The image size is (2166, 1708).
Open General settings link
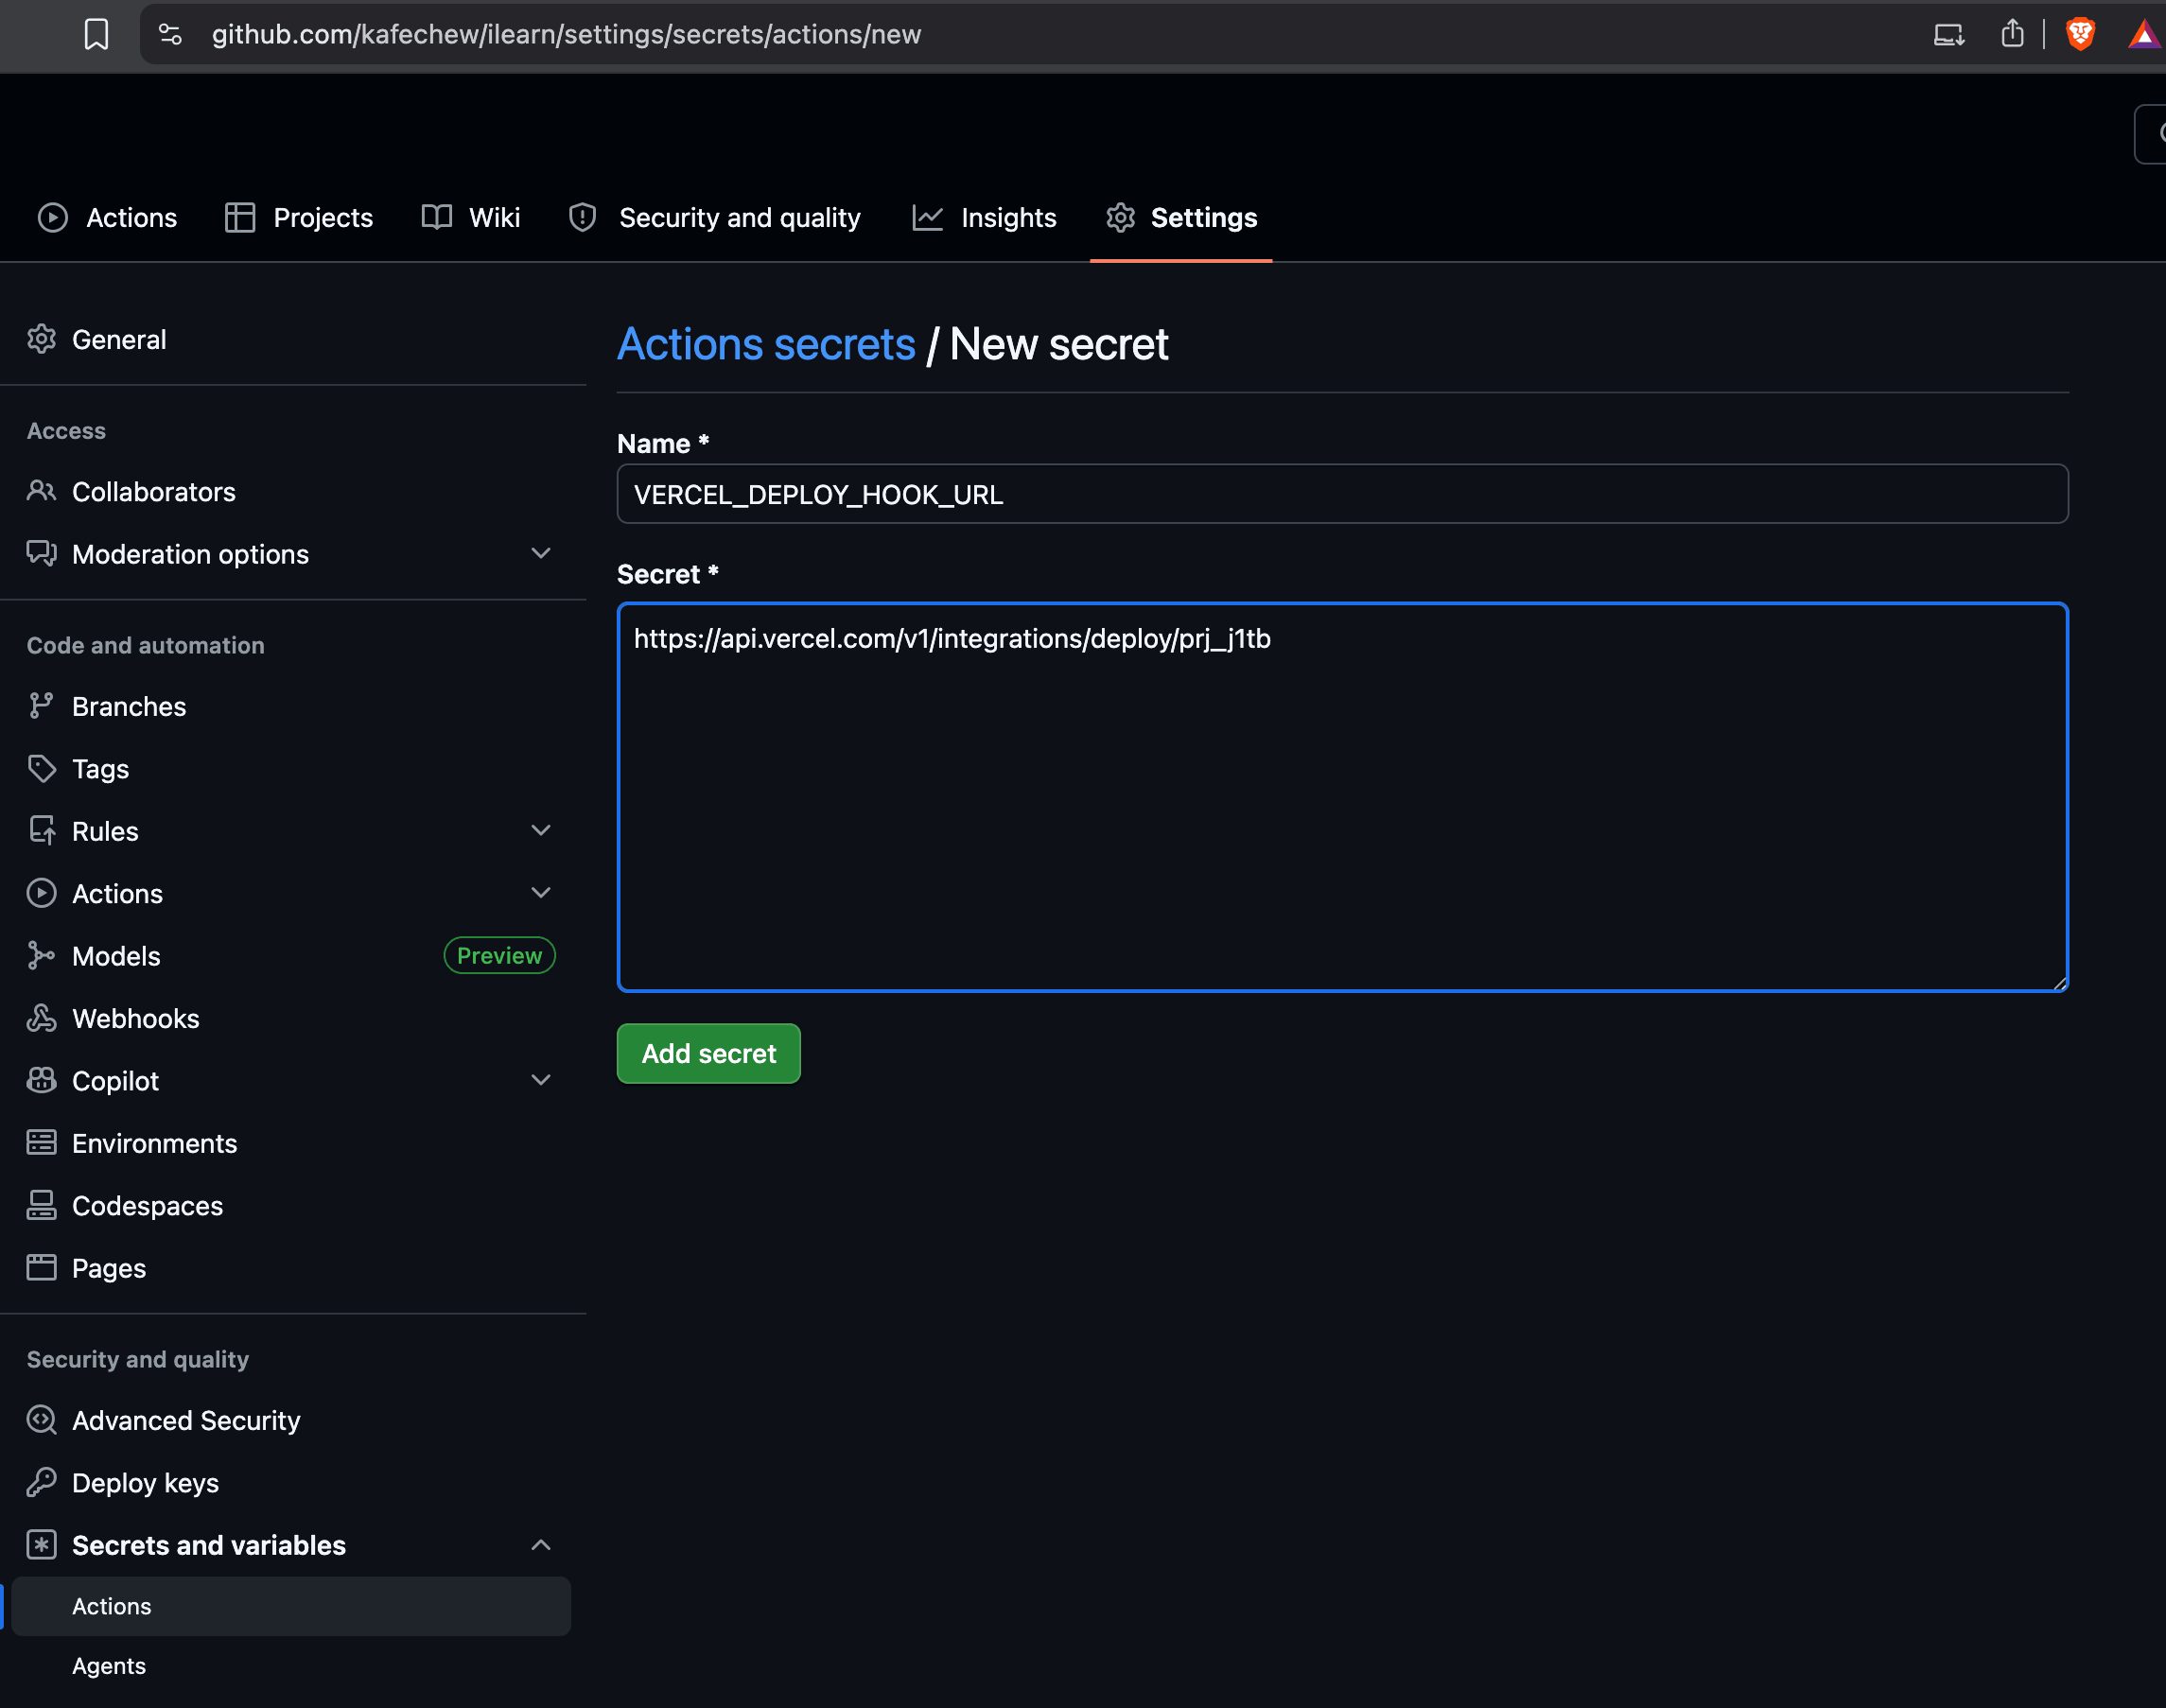click(x=119, y=339)
